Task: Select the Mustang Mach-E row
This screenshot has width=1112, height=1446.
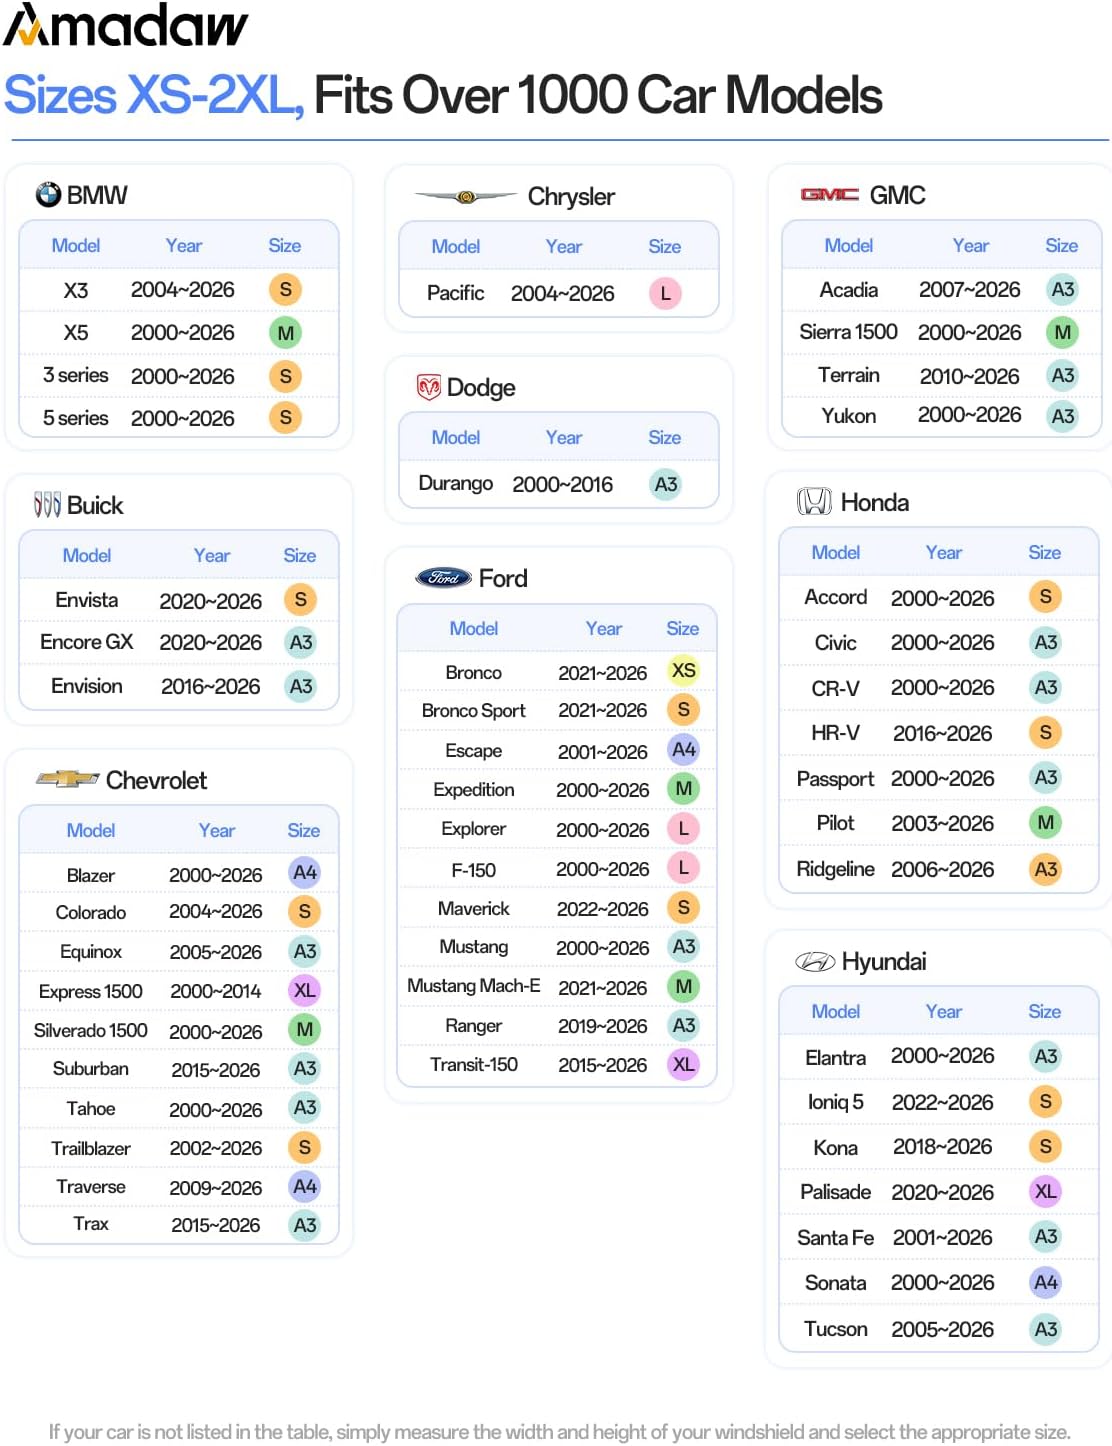Action: (557, 986)
